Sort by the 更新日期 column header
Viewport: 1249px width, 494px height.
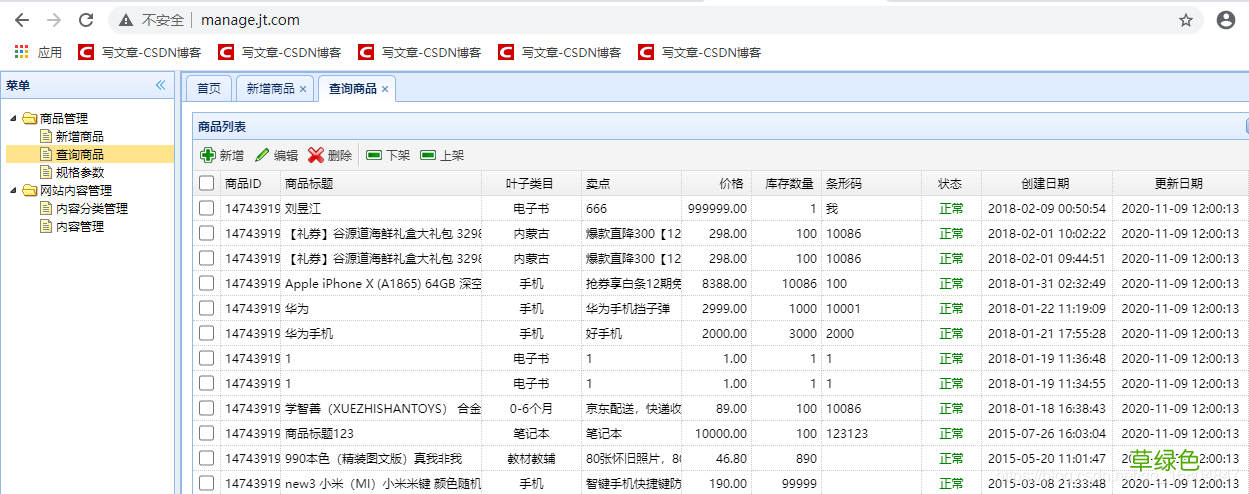pyautogui.click(x=1179, y=183)
